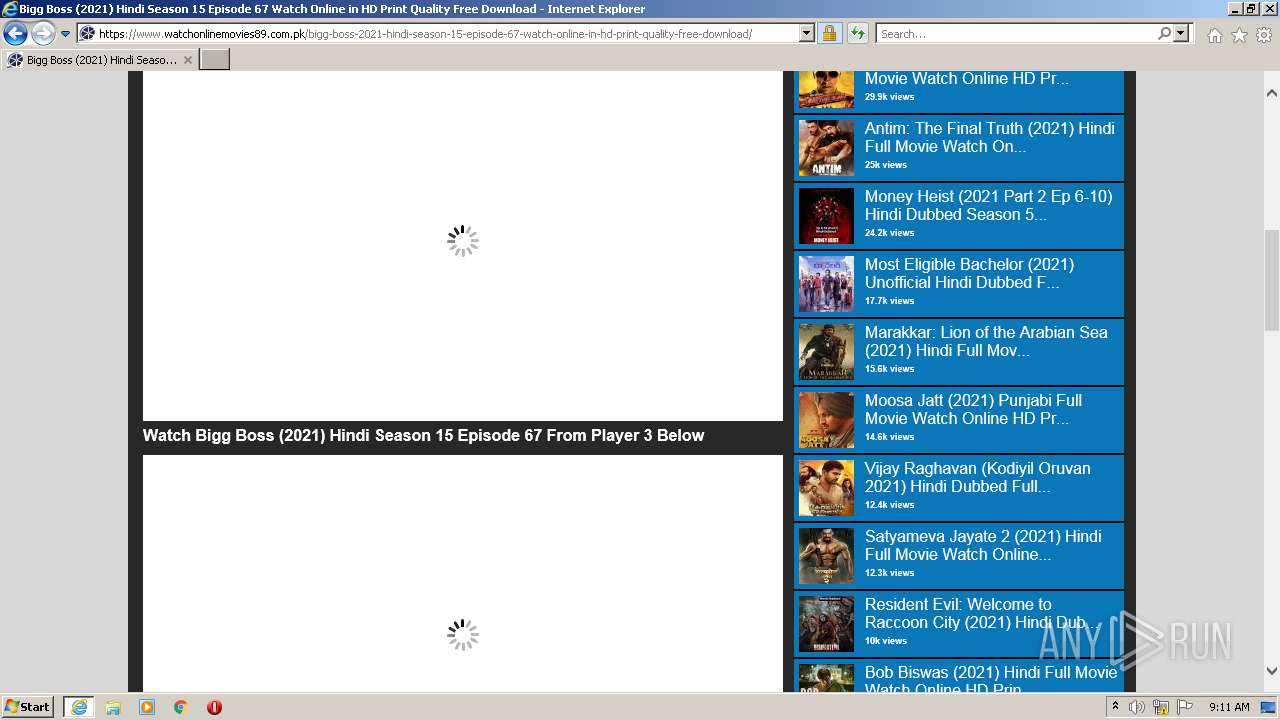Click the Resident Evil poster thumbnail

pos(826,624)
